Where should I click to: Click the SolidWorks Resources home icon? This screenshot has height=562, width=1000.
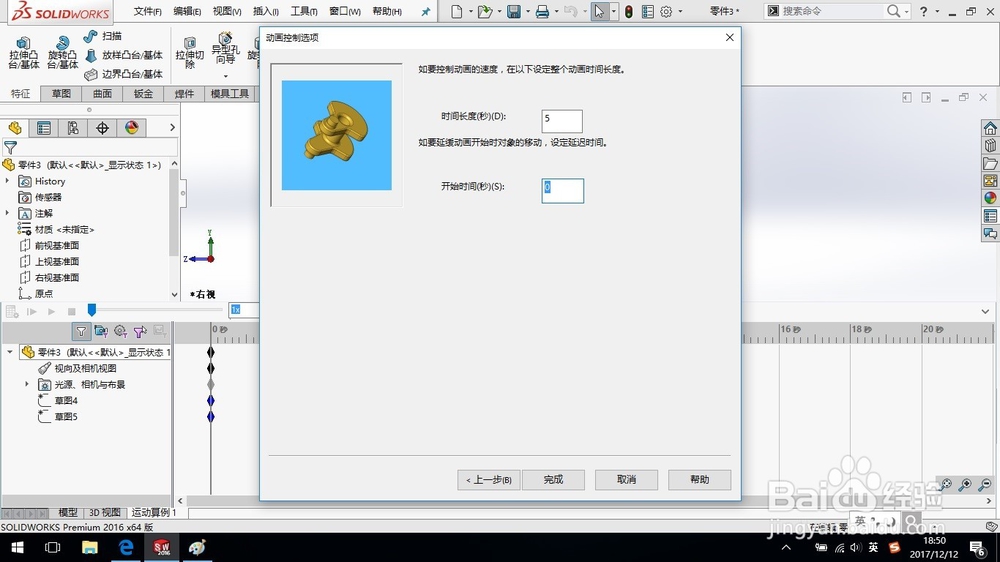[990, 128]
